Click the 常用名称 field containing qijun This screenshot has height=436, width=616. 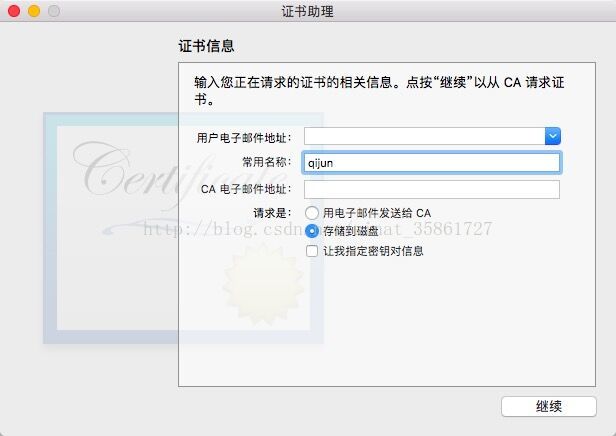click(x=432, y=163)
